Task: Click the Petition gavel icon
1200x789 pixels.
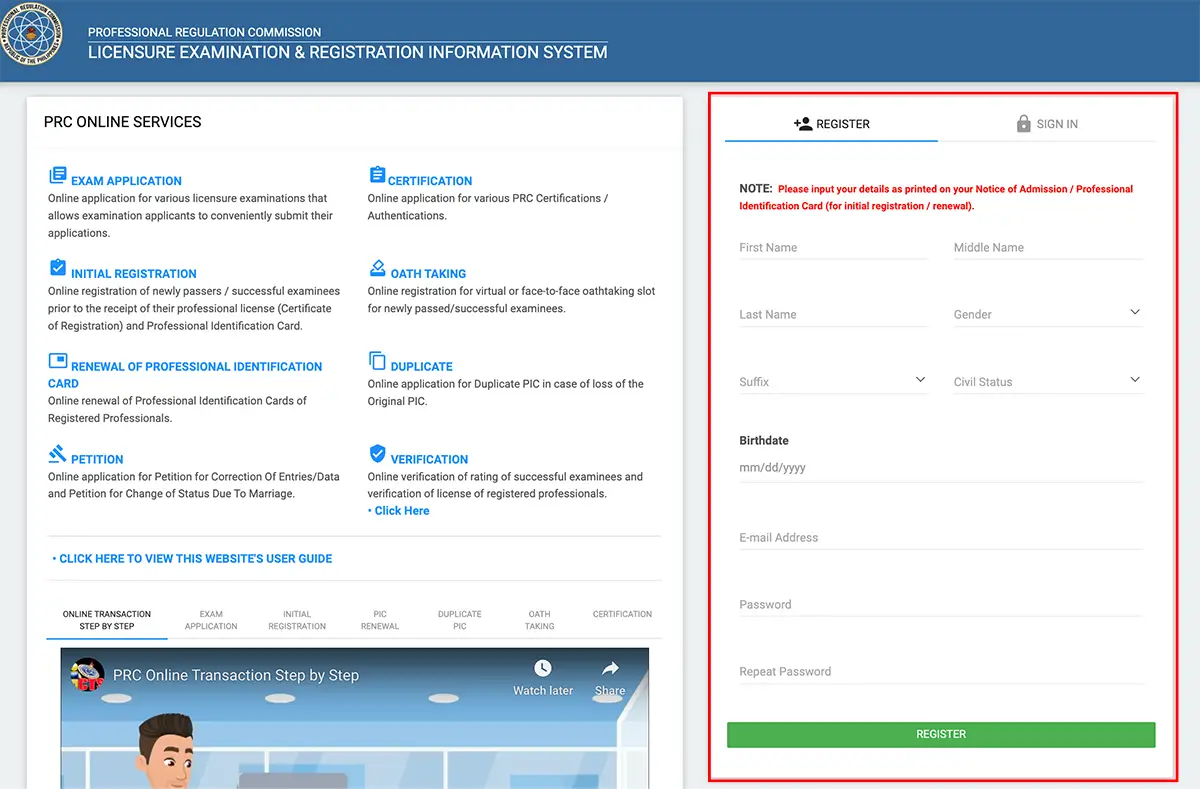Action: [58, 454]
